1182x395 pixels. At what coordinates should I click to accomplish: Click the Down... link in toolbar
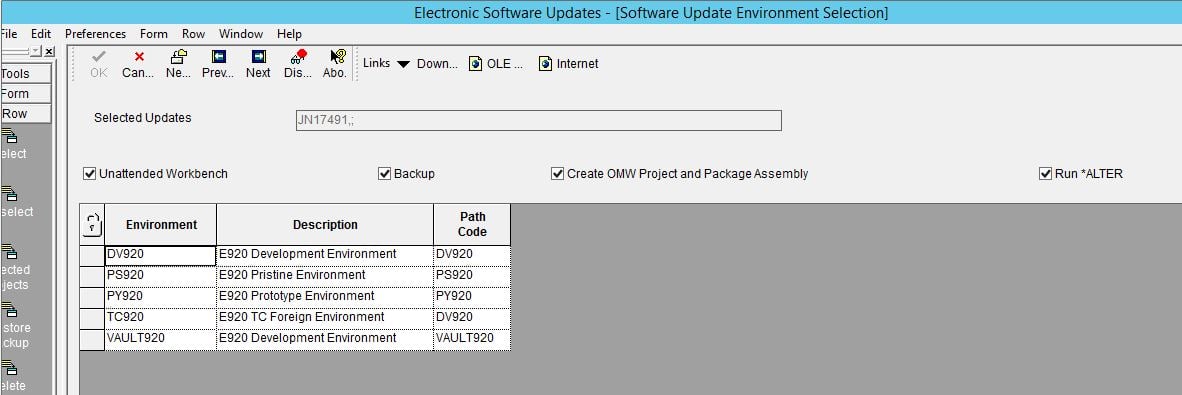437,64
